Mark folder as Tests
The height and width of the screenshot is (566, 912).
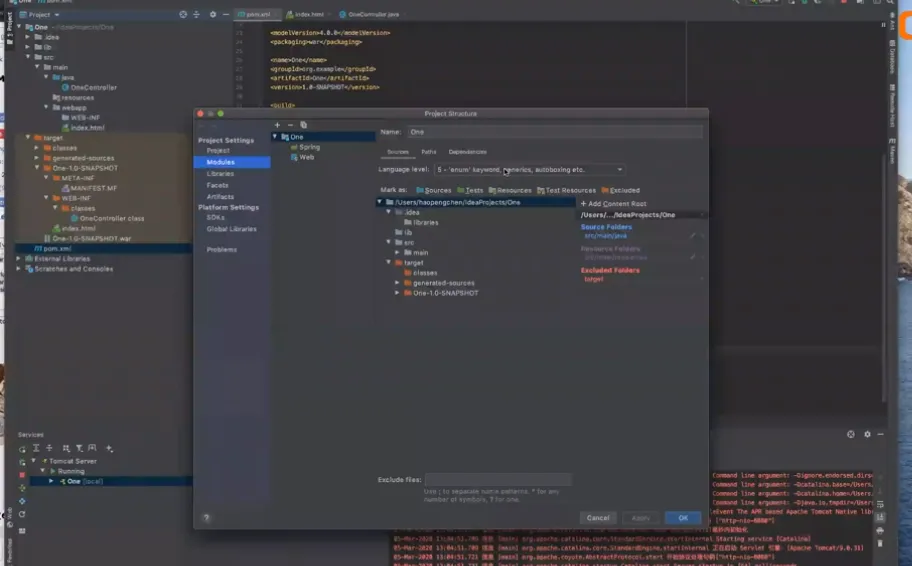point(470,190)
